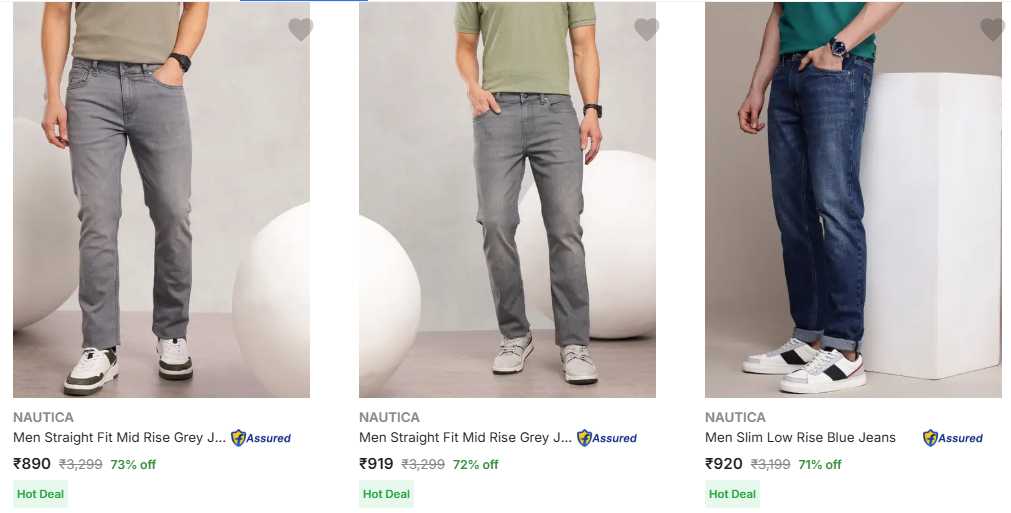Wishlist the ₹890 grey jeans with heart icon
Viewport: 1011px width, 513px height.
[300, 30]
